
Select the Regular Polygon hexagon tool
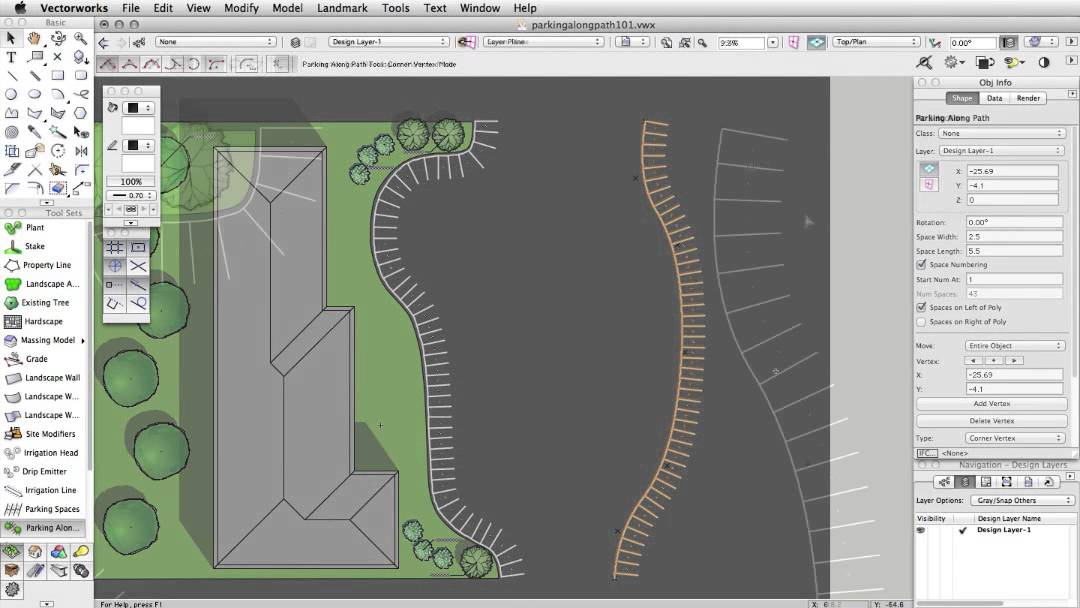click(81, 113)
